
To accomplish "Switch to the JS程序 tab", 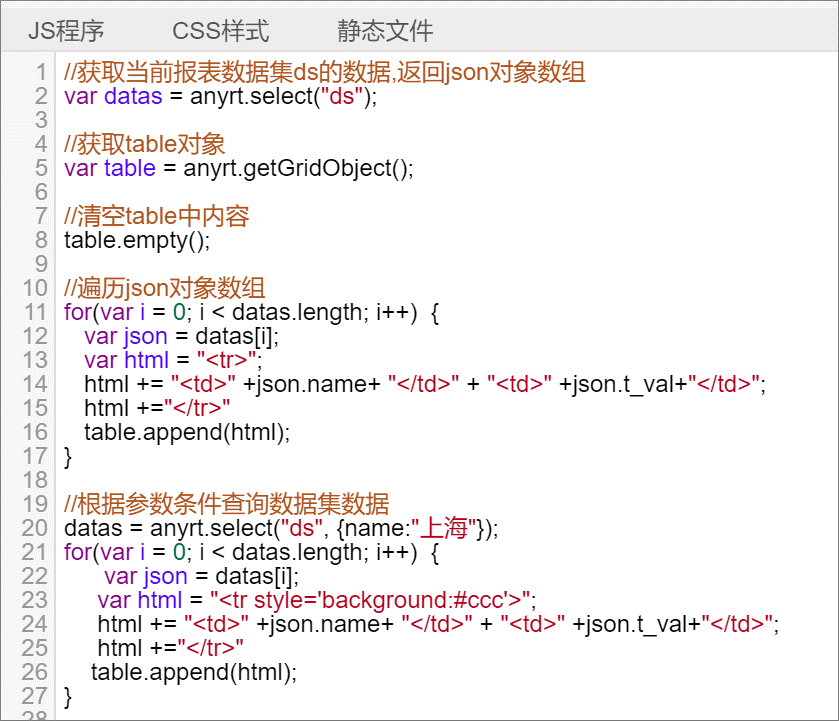I will pyautogui.click(x=66, y=31).
